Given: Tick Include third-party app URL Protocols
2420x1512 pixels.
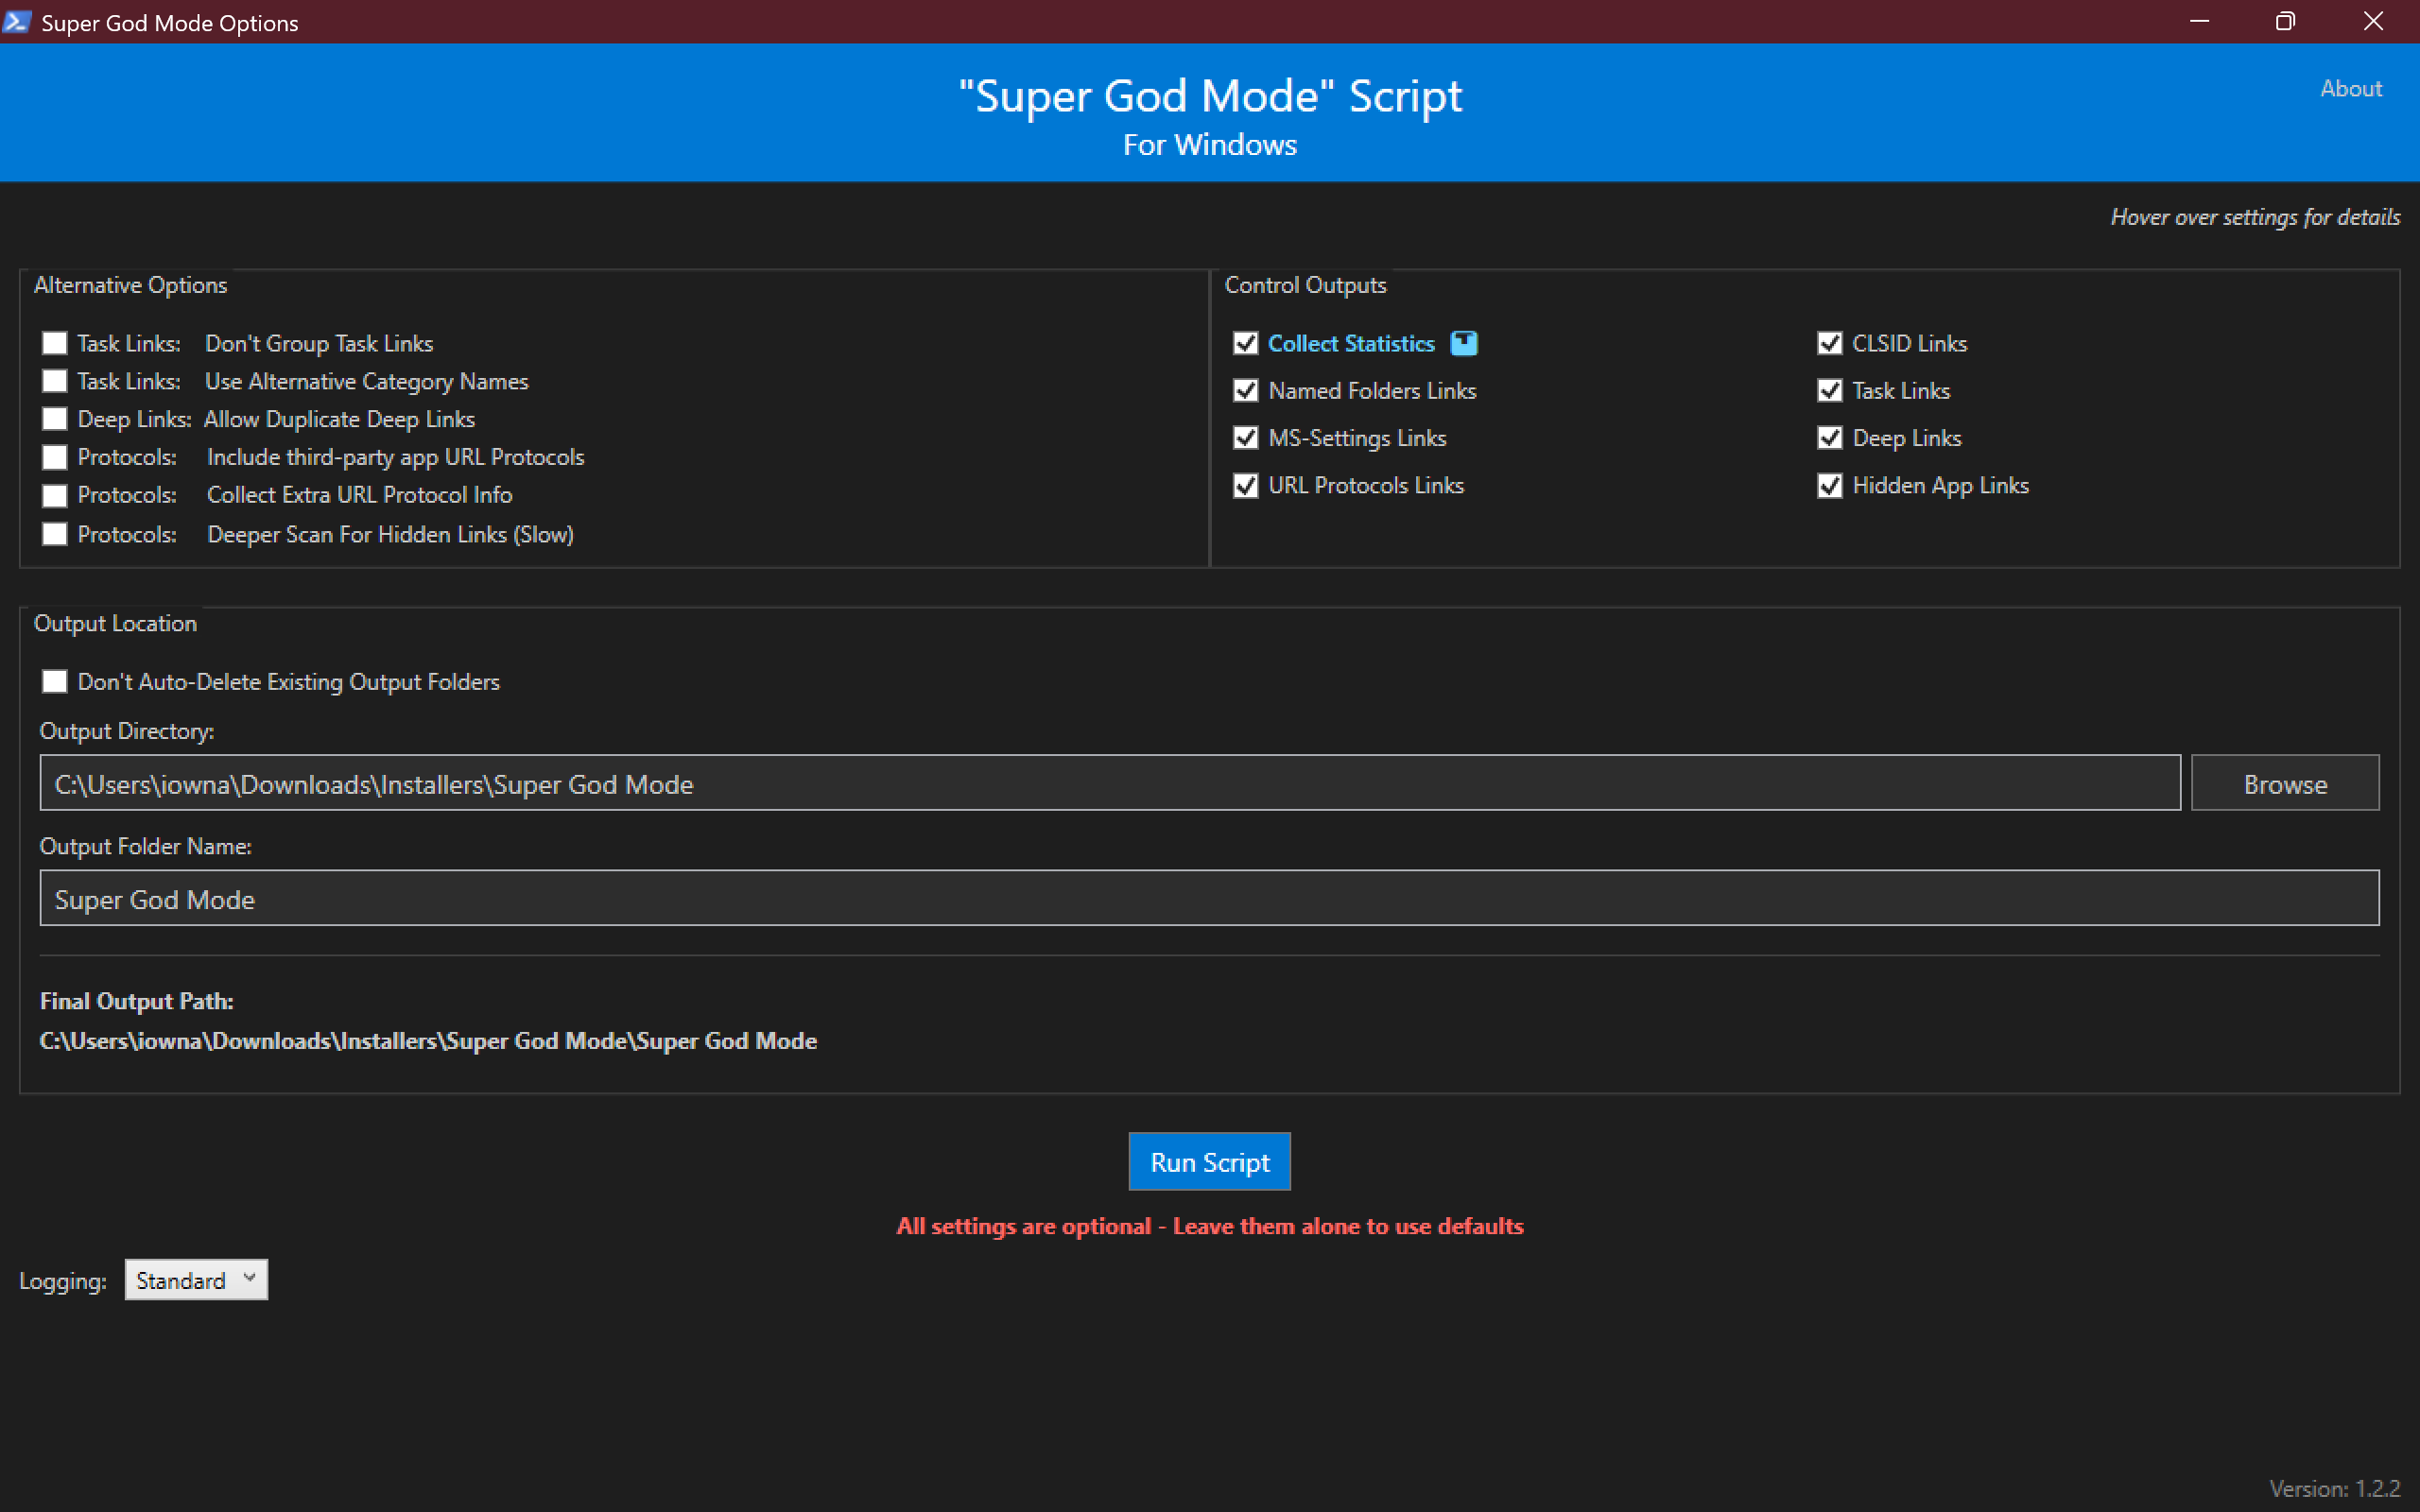Looking at the screenshot, I should pos(55,457).
